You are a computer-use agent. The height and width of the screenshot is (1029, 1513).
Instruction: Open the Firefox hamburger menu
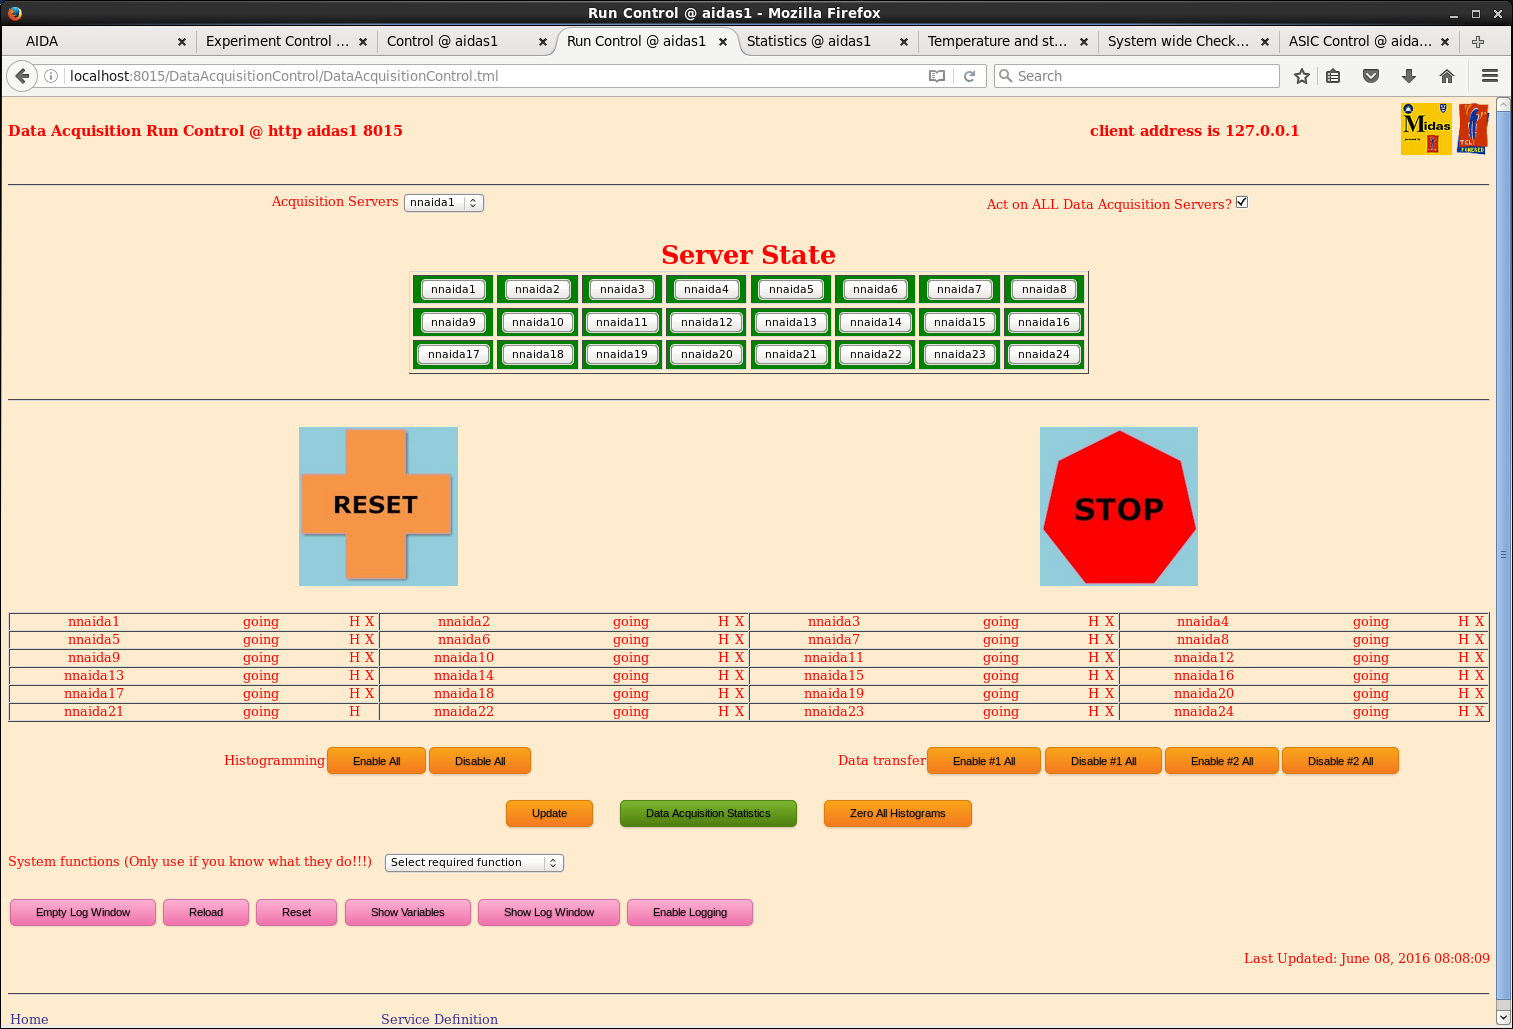tap(1489, 76)
